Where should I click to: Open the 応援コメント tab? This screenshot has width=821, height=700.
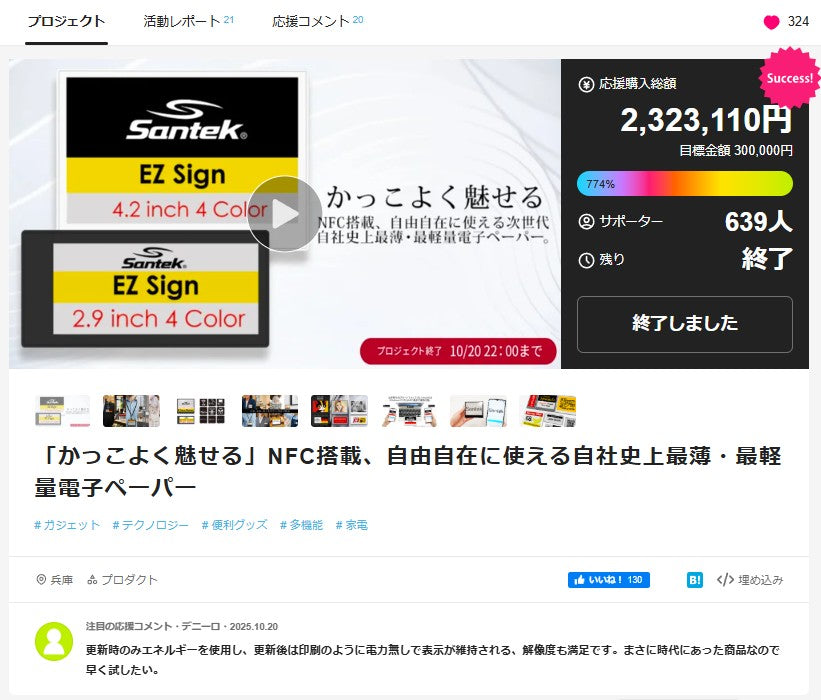pos(317,21)
